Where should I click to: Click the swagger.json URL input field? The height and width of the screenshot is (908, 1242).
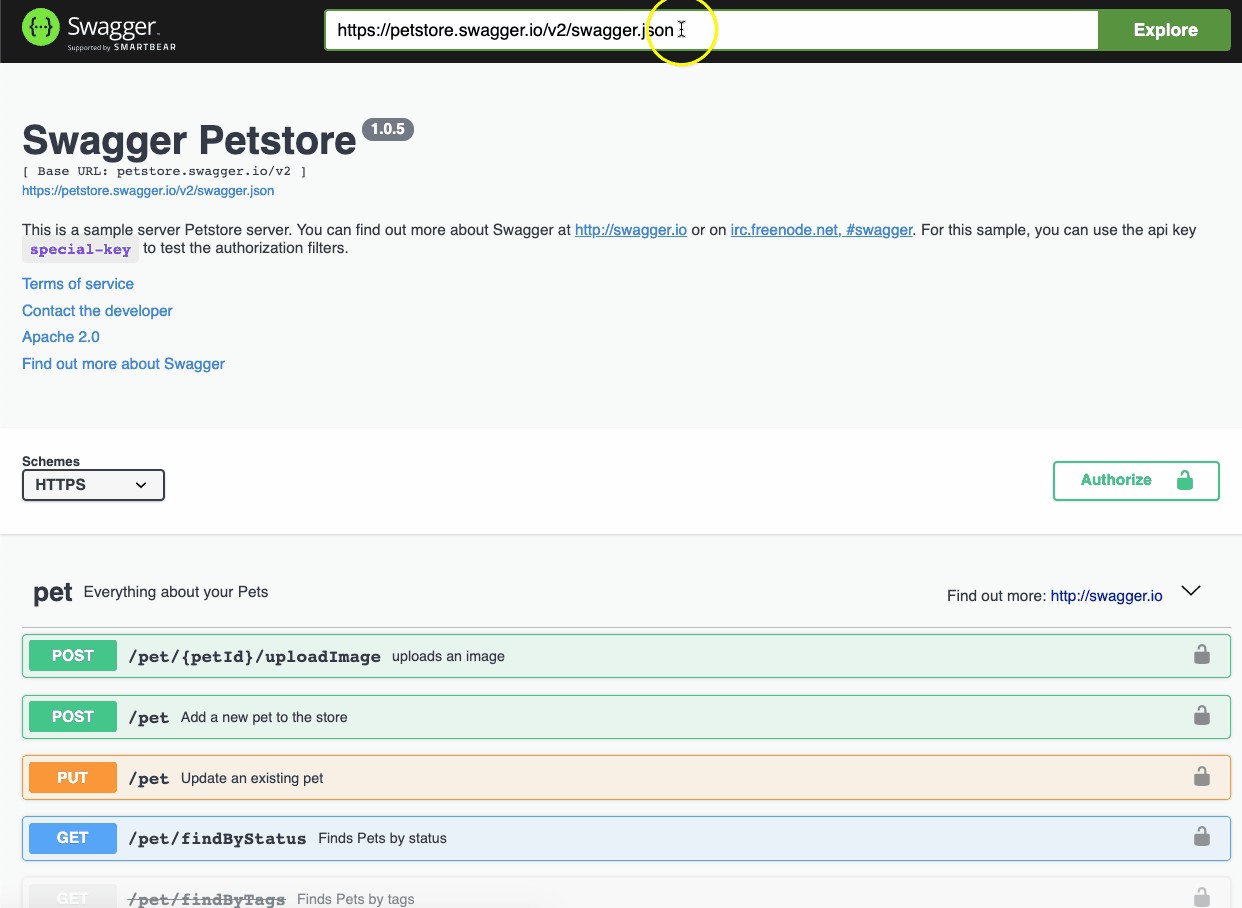point(710,30)
